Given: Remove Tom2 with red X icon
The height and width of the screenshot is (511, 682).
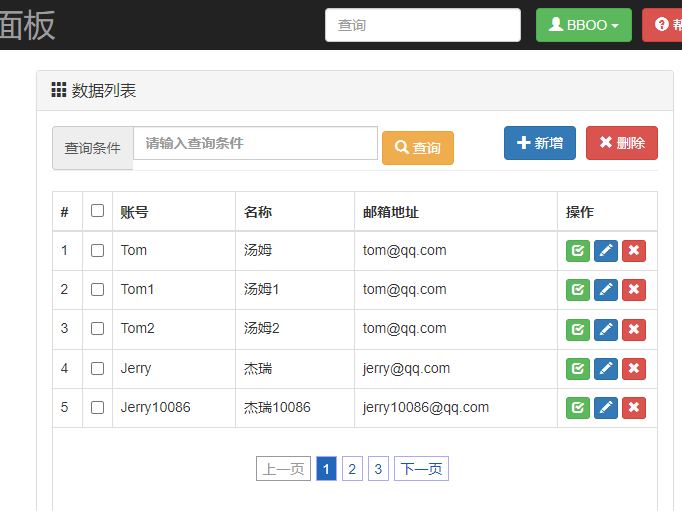Looking at the screenshot, I should click(634, 329).
